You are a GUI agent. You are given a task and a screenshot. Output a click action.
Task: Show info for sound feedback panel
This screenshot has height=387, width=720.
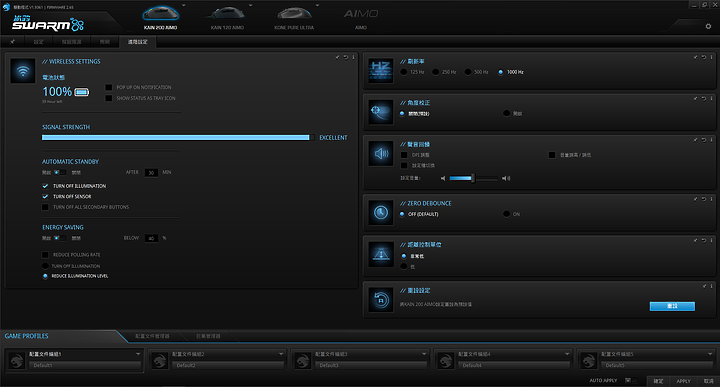(x=711, y=140)
